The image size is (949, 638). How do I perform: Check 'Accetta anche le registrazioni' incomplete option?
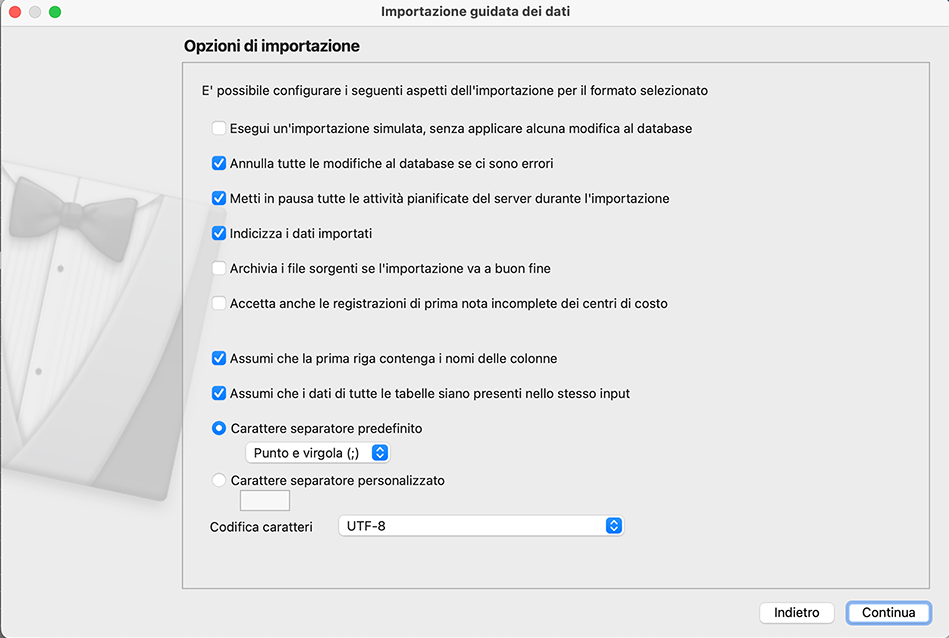click(219, 303)
